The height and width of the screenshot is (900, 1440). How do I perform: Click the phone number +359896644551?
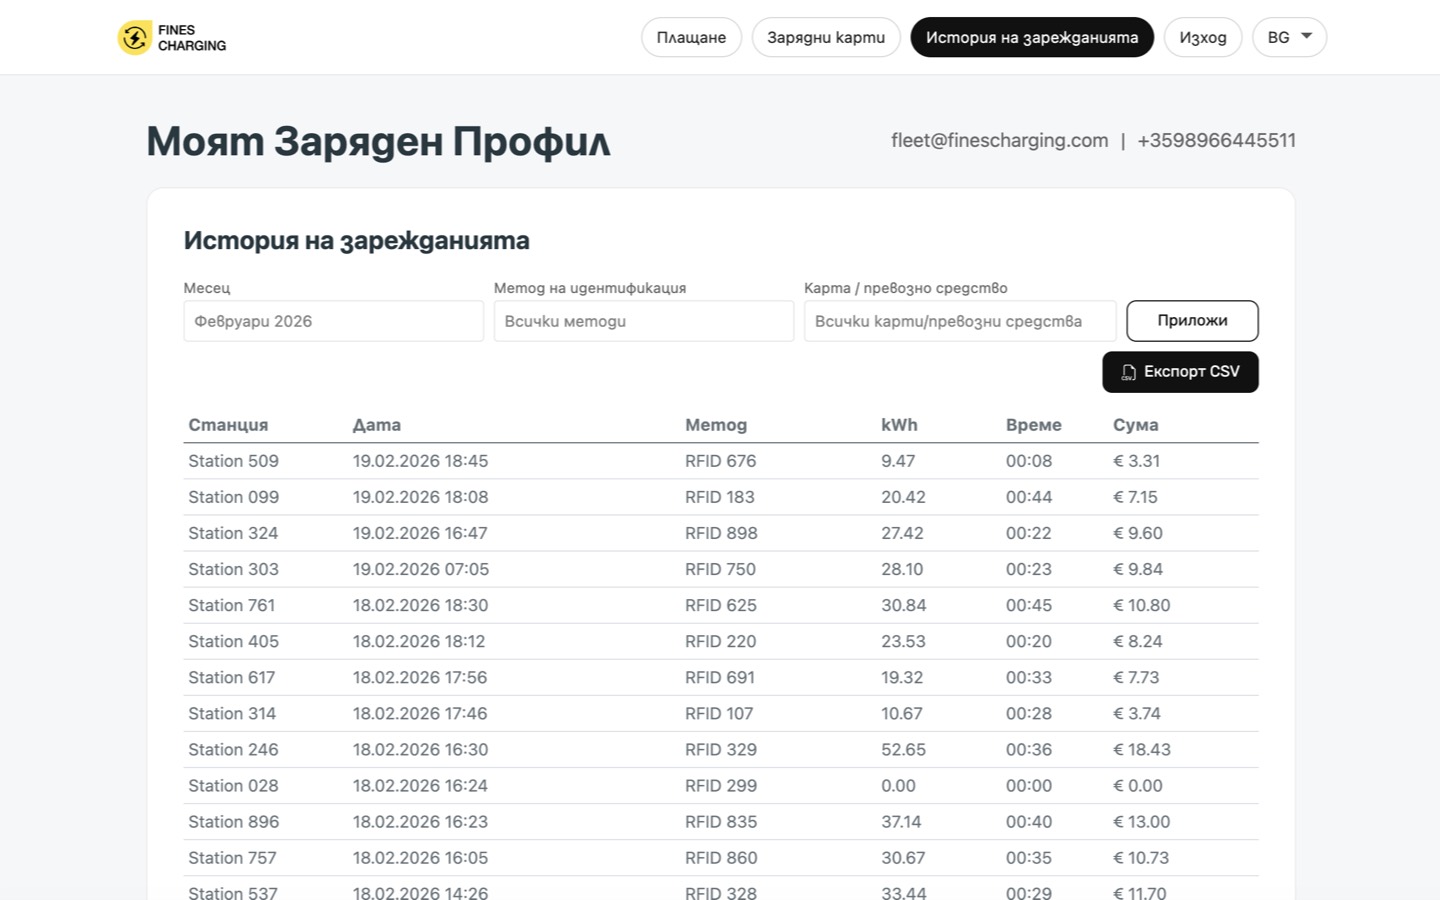[1216, 140]
